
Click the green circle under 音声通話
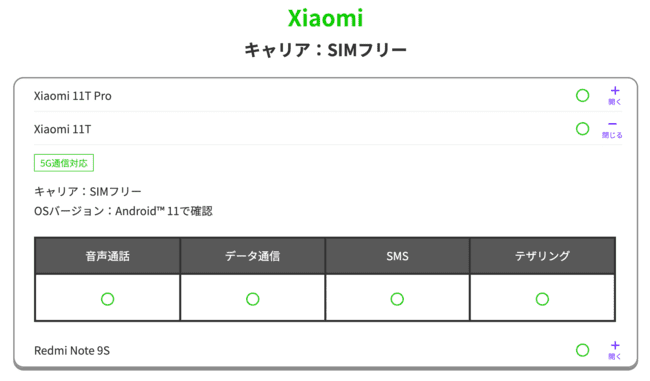(107, 299)
